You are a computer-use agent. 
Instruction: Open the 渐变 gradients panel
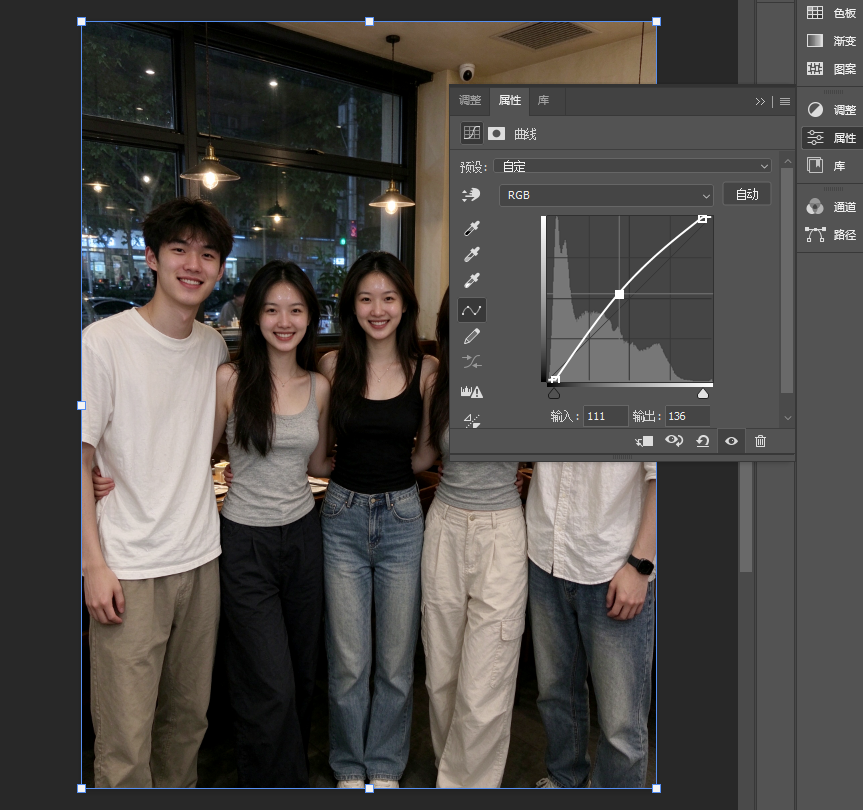(832, 41)
